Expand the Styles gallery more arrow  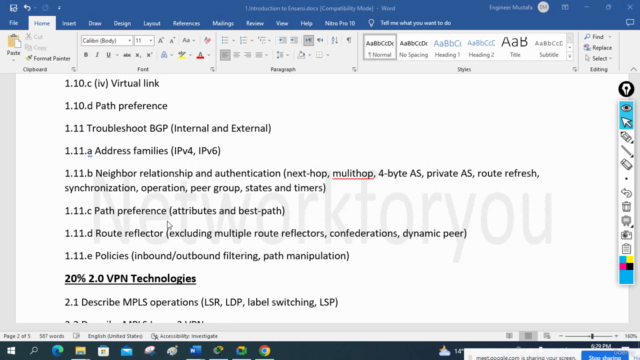pos(570,57)
